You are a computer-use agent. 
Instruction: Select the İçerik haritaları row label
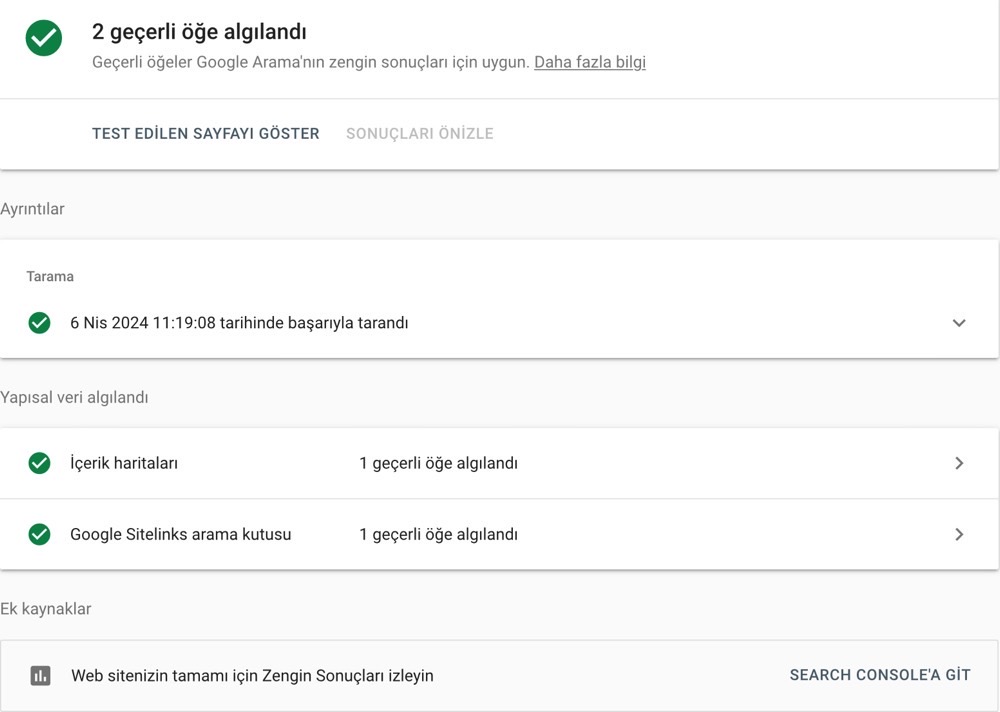tap(124, 463)
